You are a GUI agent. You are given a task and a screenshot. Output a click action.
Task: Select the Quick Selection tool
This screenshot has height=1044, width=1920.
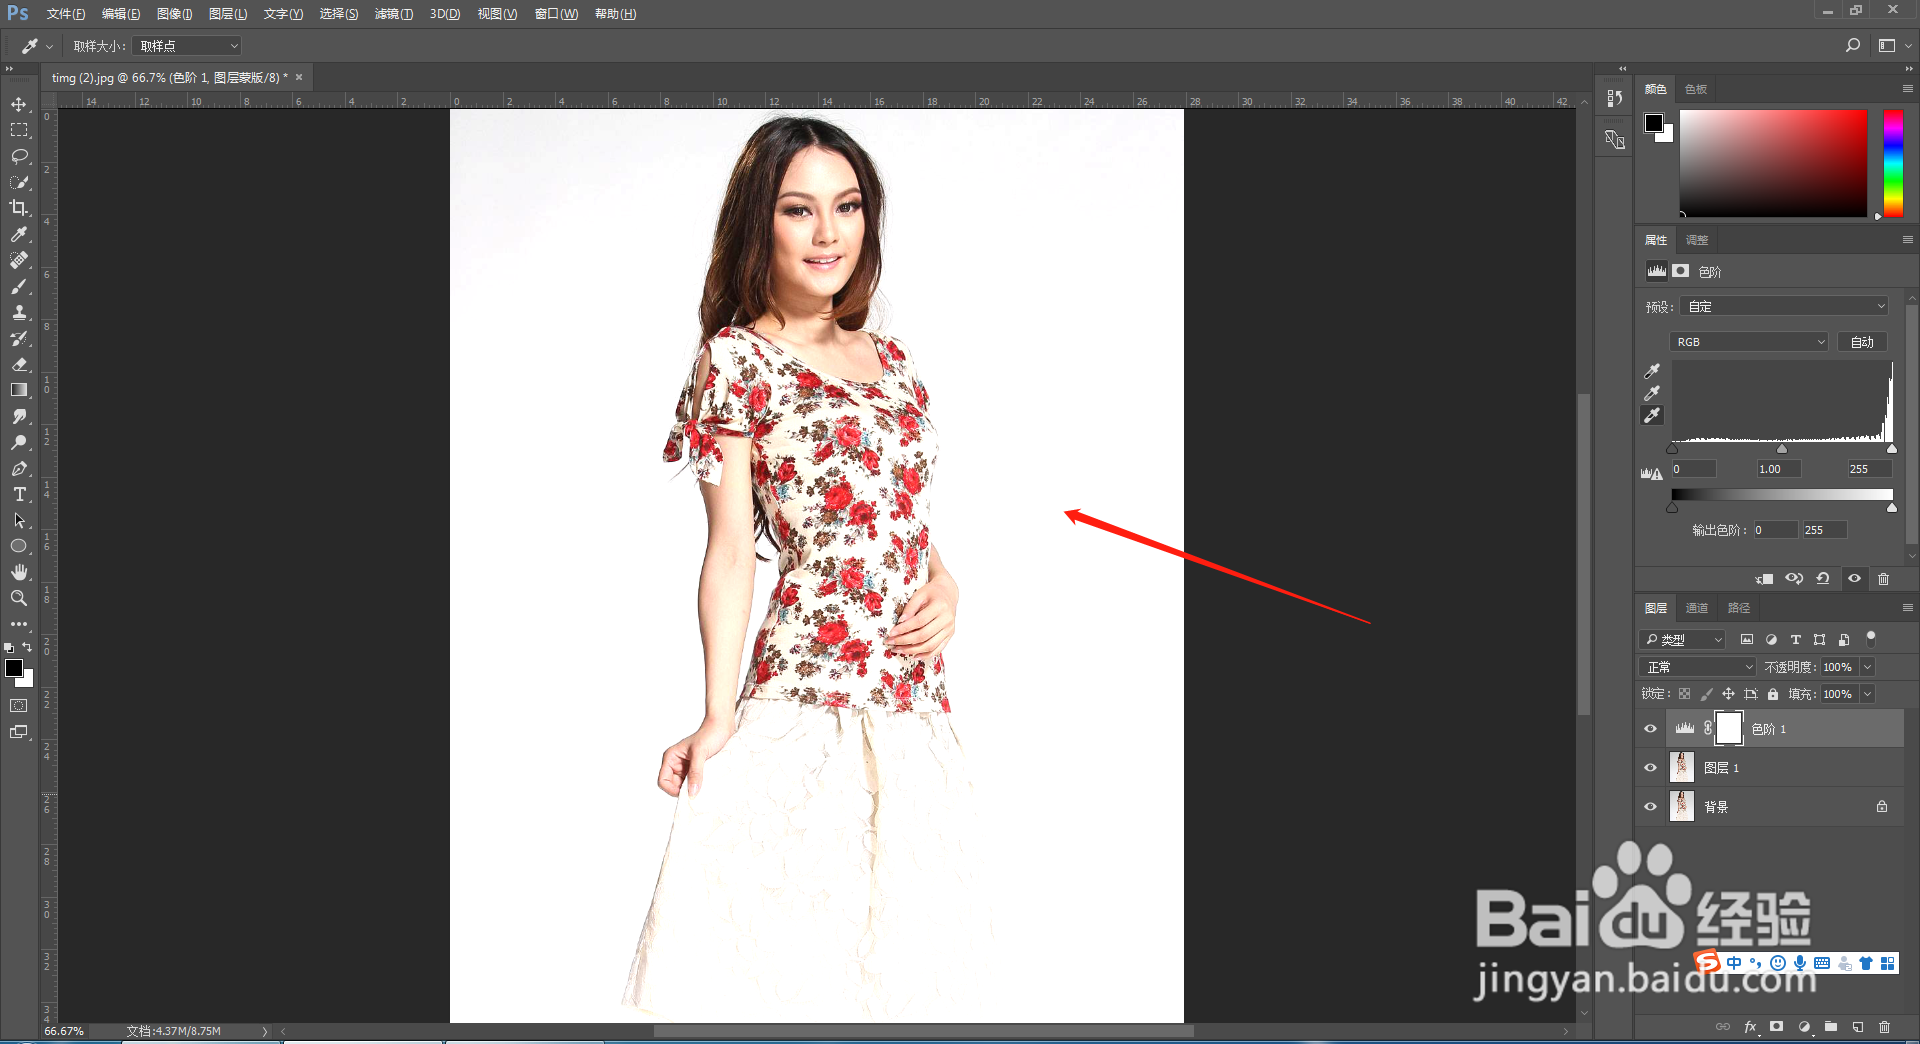tap(19, 182)
